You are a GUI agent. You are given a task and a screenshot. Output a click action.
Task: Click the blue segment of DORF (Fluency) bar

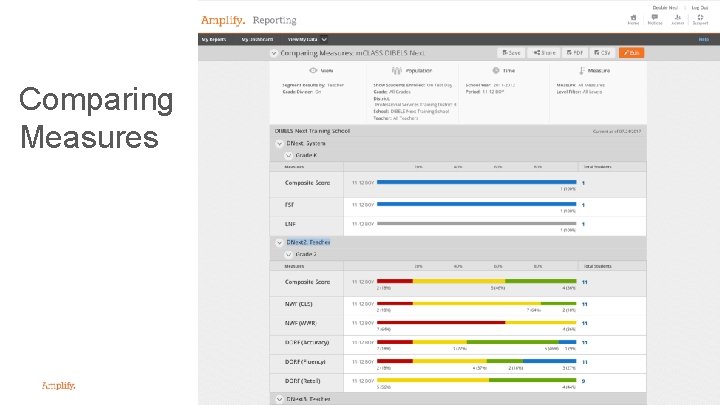(x=549, y=361)
